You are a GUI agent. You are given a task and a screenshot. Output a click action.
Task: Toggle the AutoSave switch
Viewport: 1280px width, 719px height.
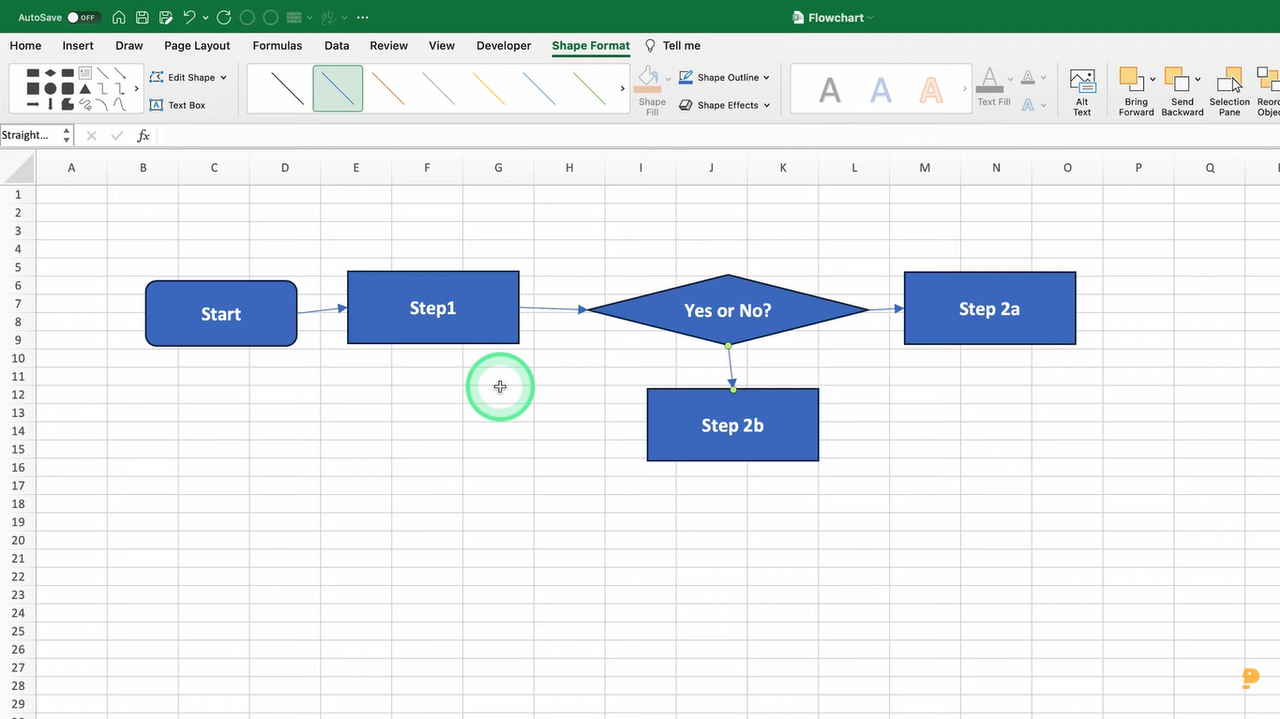(83, 18)
